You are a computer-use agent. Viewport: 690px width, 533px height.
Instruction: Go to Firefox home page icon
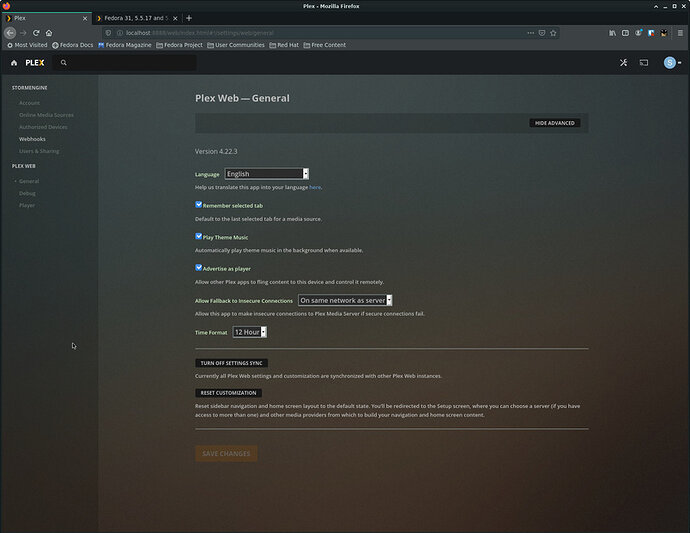pyautogui.click(x=49, y=33)
